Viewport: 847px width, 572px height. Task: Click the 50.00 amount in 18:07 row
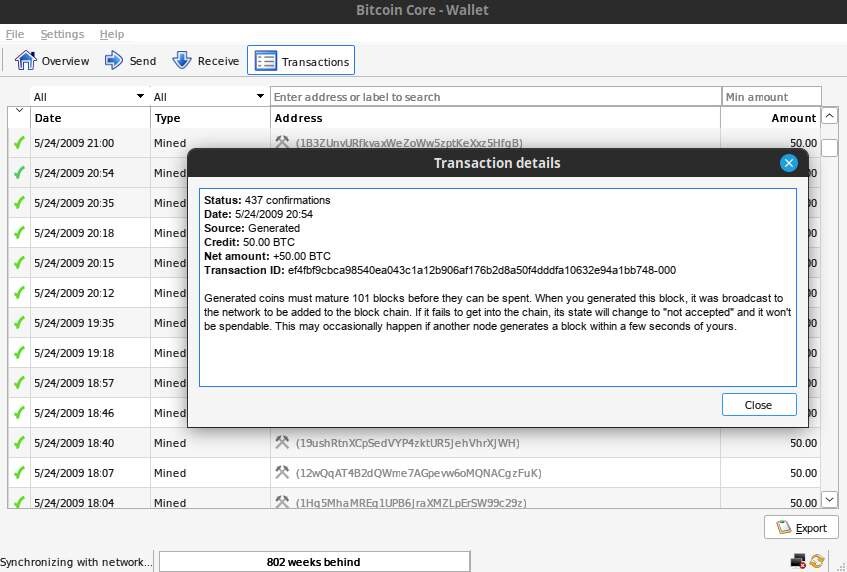803,473
